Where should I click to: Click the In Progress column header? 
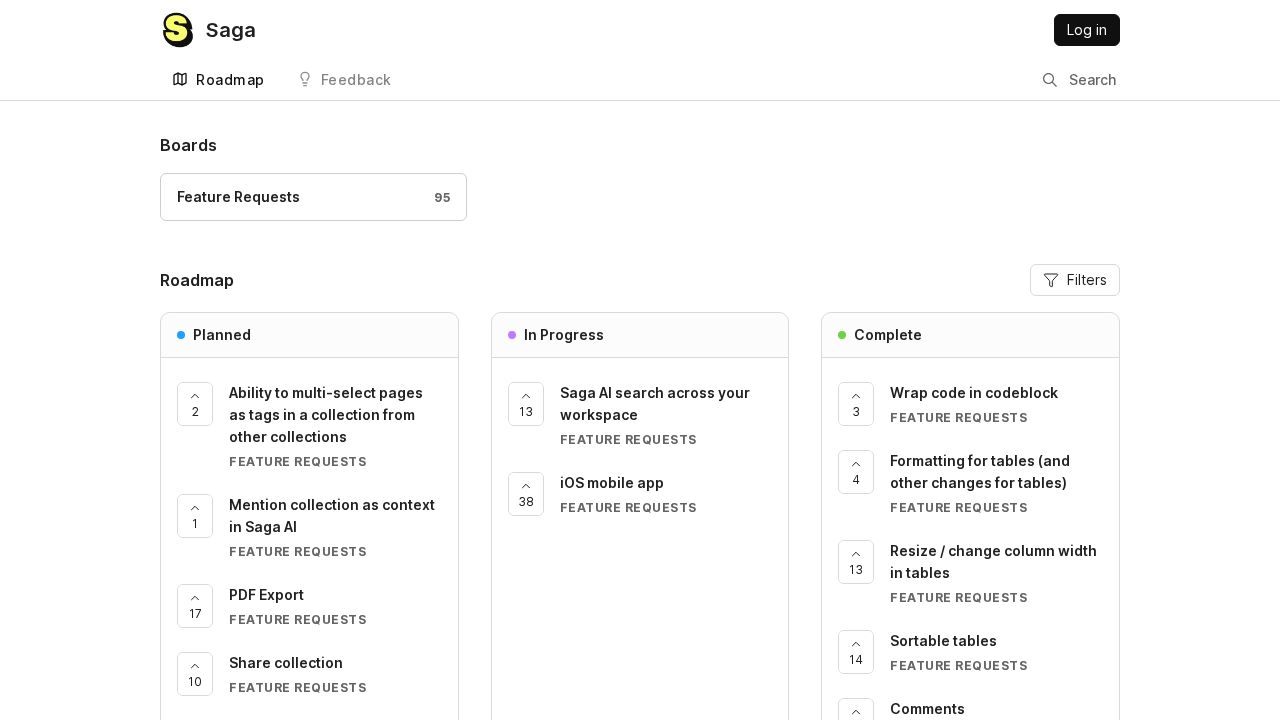[640, 335]
